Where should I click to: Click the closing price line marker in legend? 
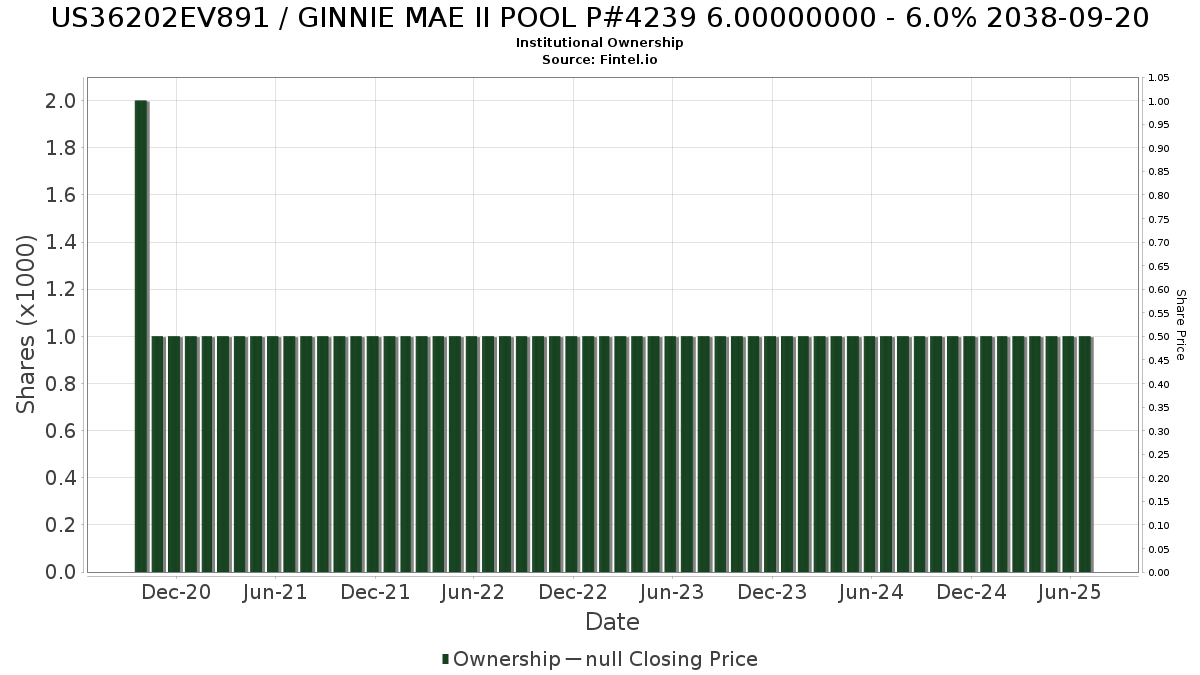pyautogui.click(x=573, y=659)
